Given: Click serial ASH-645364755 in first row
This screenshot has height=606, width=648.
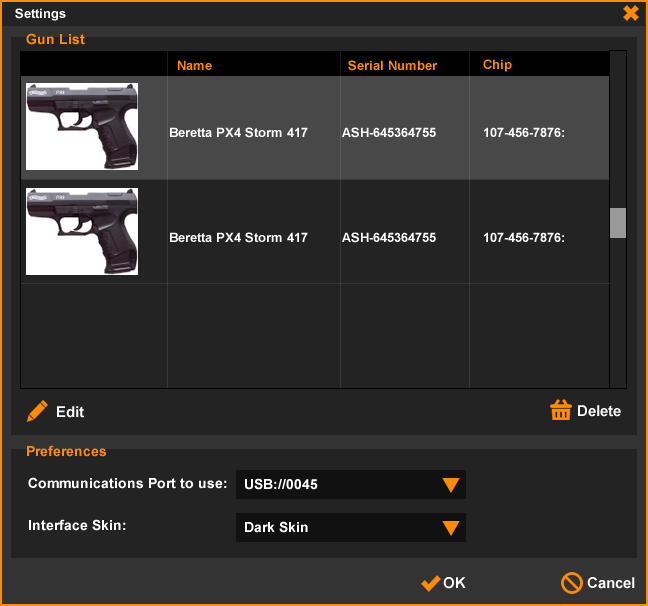Looking at the screenshot, I should point(389,133).
